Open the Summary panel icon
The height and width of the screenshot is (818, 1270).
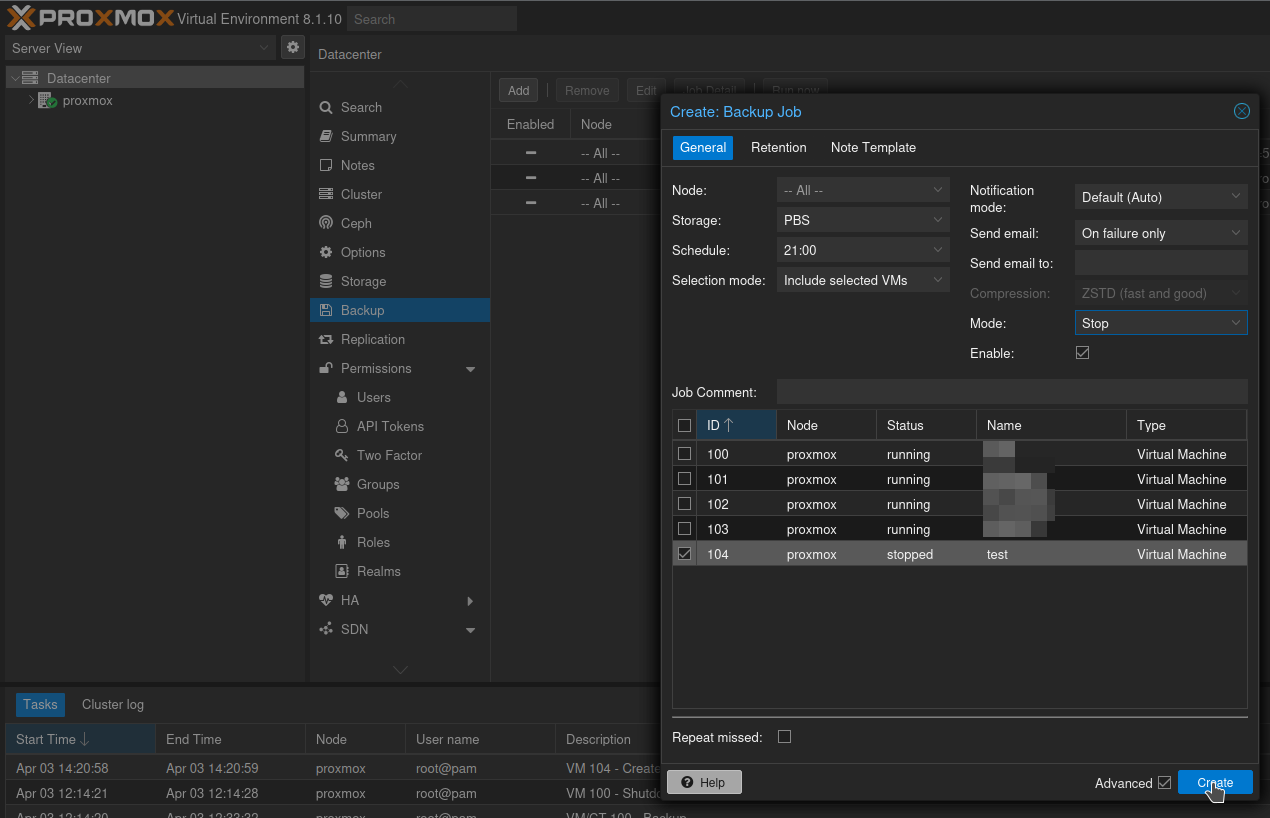tap(326, 136)
